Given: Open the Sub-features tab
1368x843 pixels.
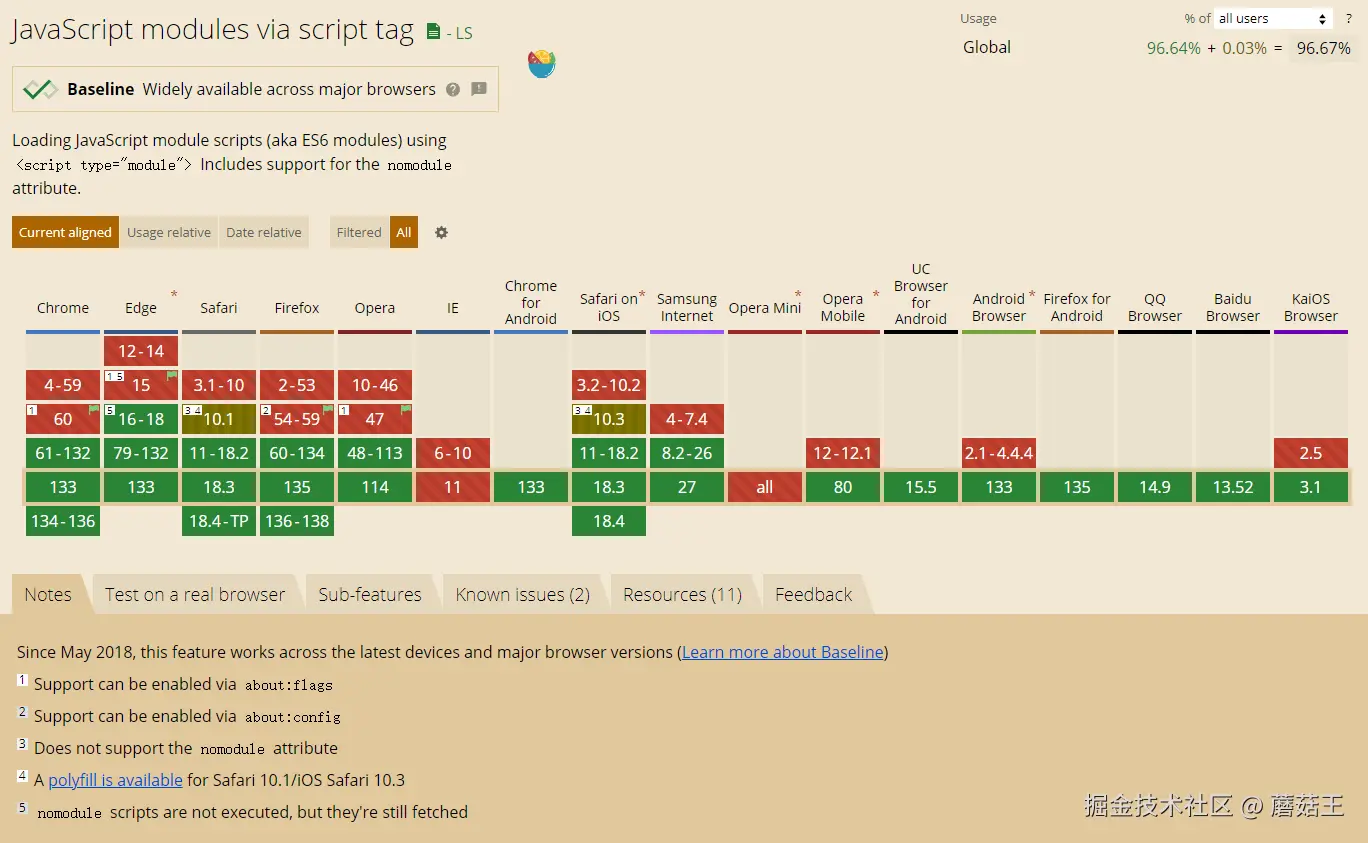Looking at the screenshot, I should pos(370,594).
